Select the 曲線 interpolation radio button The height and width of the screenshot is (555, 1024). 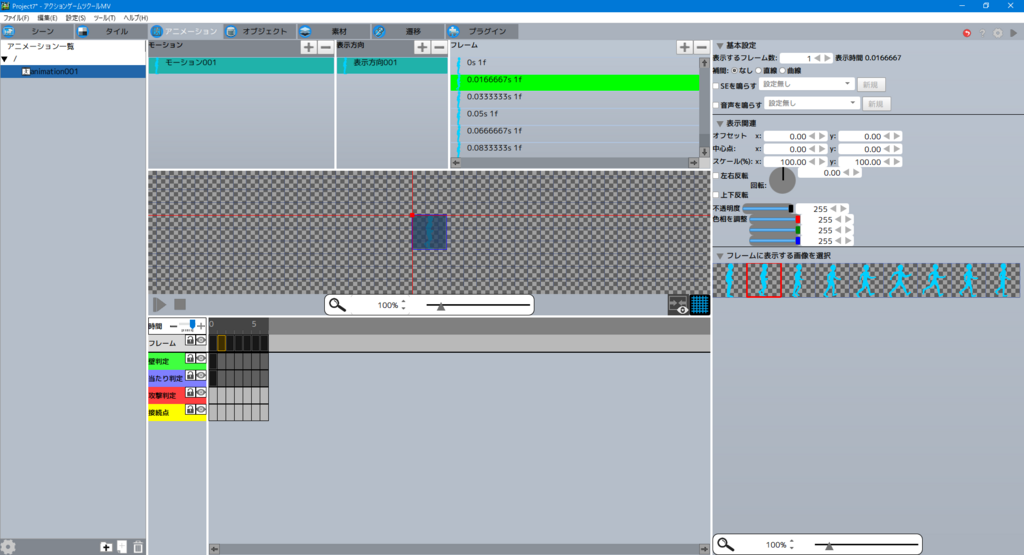click(782, 71)
